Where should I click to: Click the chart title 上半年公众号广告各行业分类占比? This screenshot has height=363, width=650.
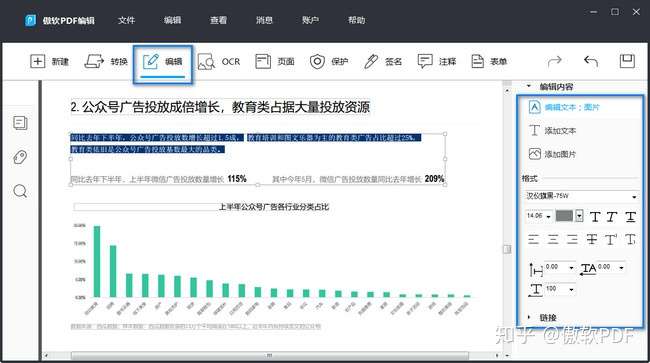[274, 207]
